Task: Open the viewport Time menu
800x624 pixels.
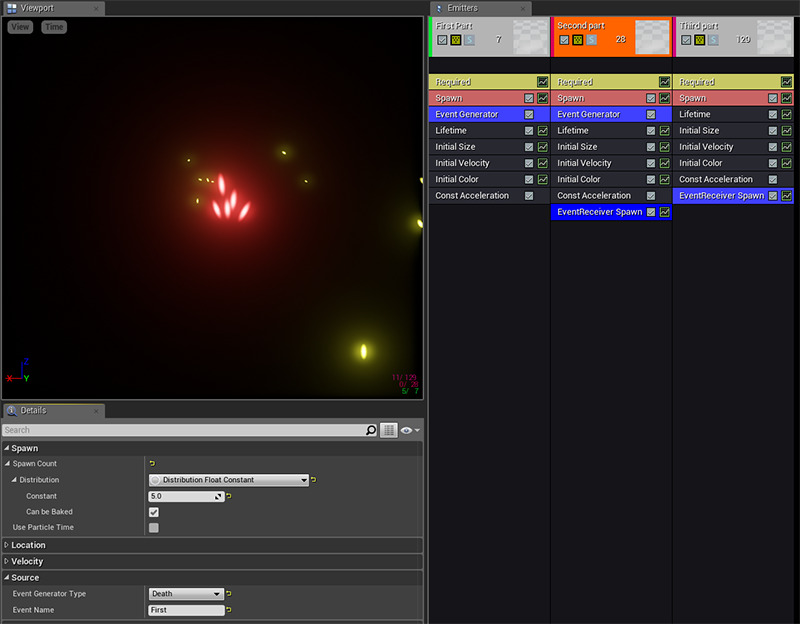Action: point(54,27)
